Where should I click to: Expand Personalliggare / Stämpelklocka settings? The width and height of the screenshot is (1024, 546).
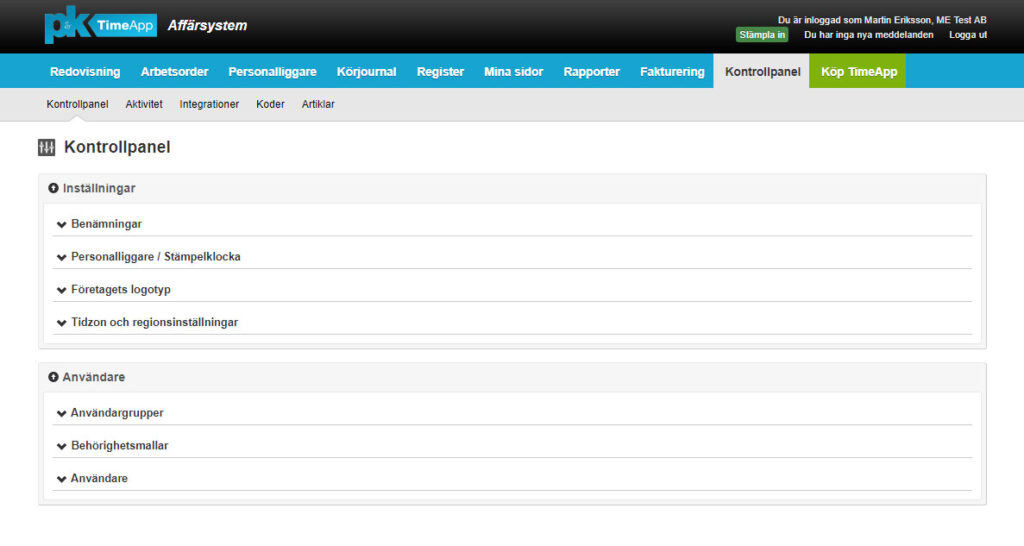(155, 257)
